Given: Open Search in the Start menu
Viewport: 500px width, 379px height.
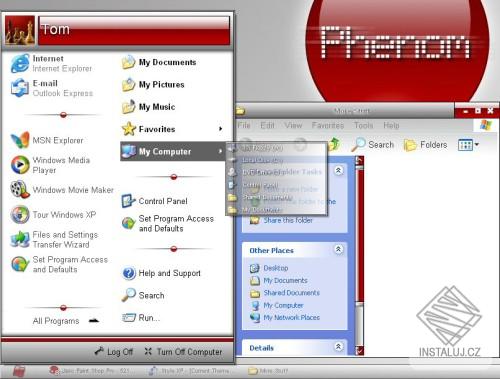Looking at the screenshot, I should click(143, 295).
